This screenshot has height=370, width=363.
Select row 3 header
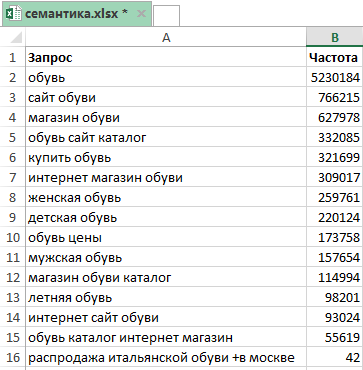click(x=12, y=97)
